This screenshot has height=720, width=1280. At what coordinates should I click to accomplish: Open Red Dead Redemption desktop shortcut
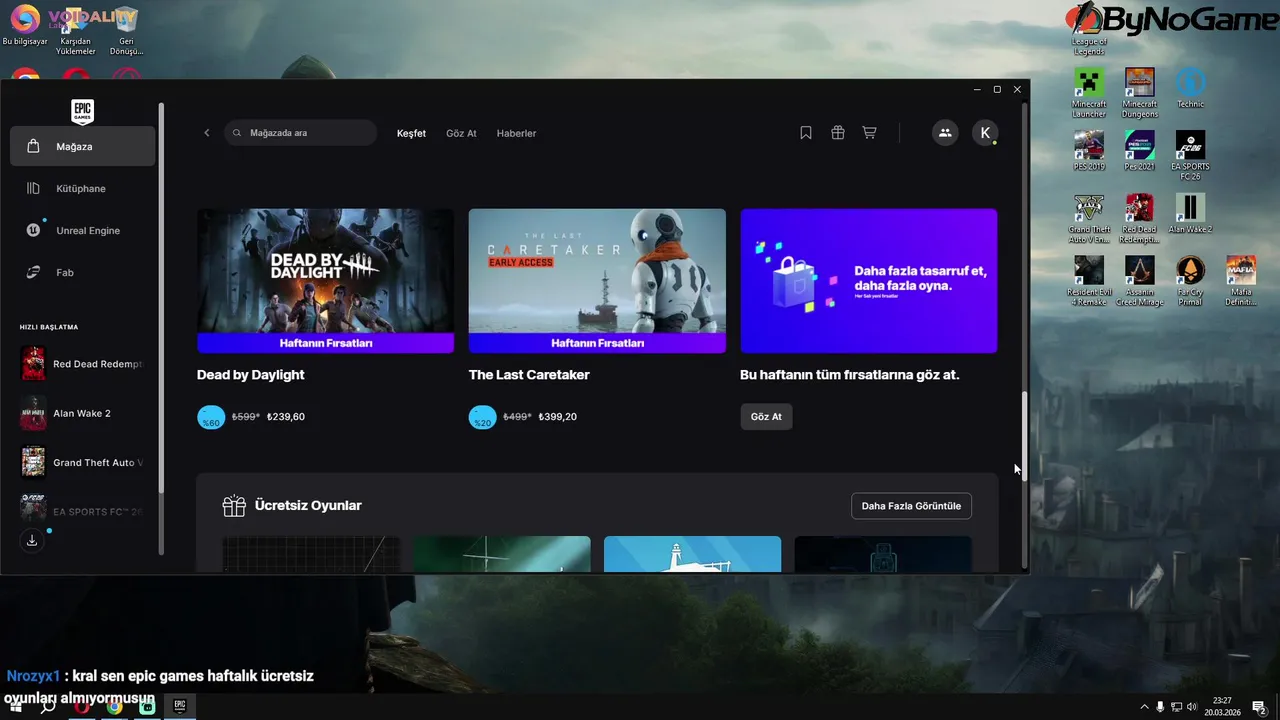click(1140, 218)
